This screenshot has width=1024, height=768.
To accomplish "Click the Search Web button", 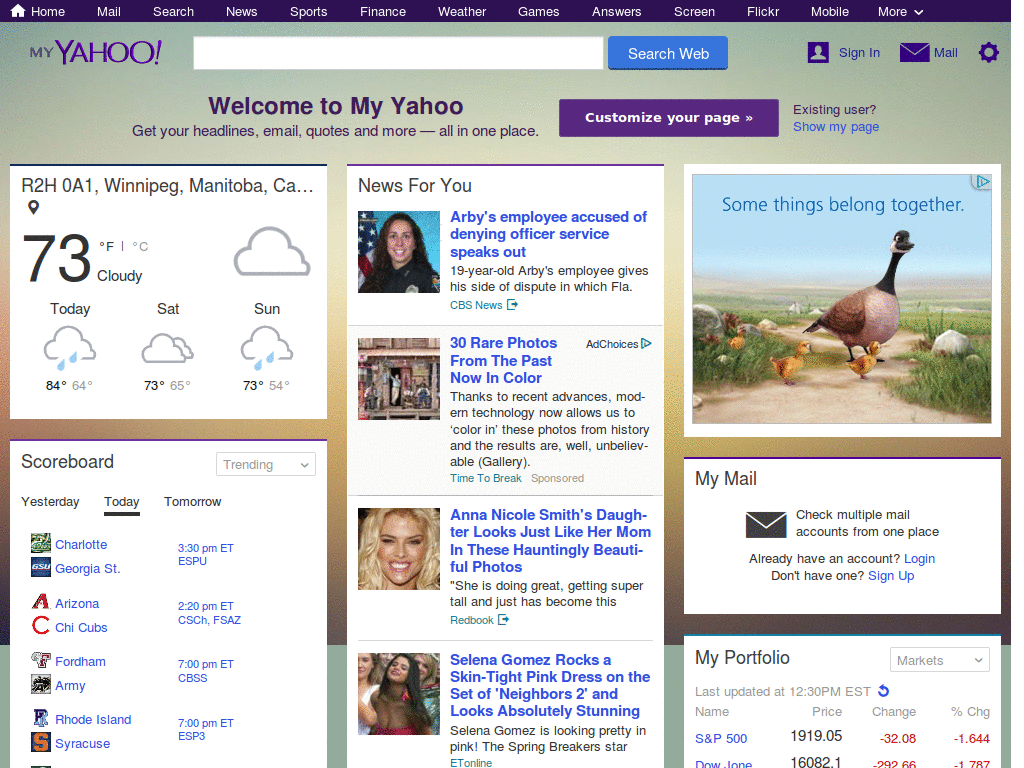I will pos(667,53).
